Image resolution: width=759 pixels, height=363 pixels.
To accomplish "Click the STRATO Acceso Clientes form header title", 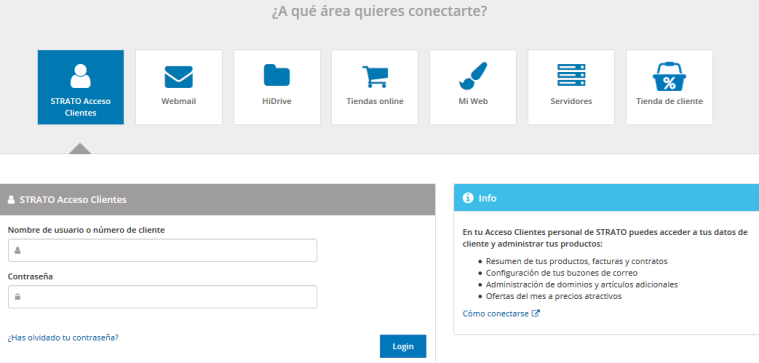I will (73, 199).
